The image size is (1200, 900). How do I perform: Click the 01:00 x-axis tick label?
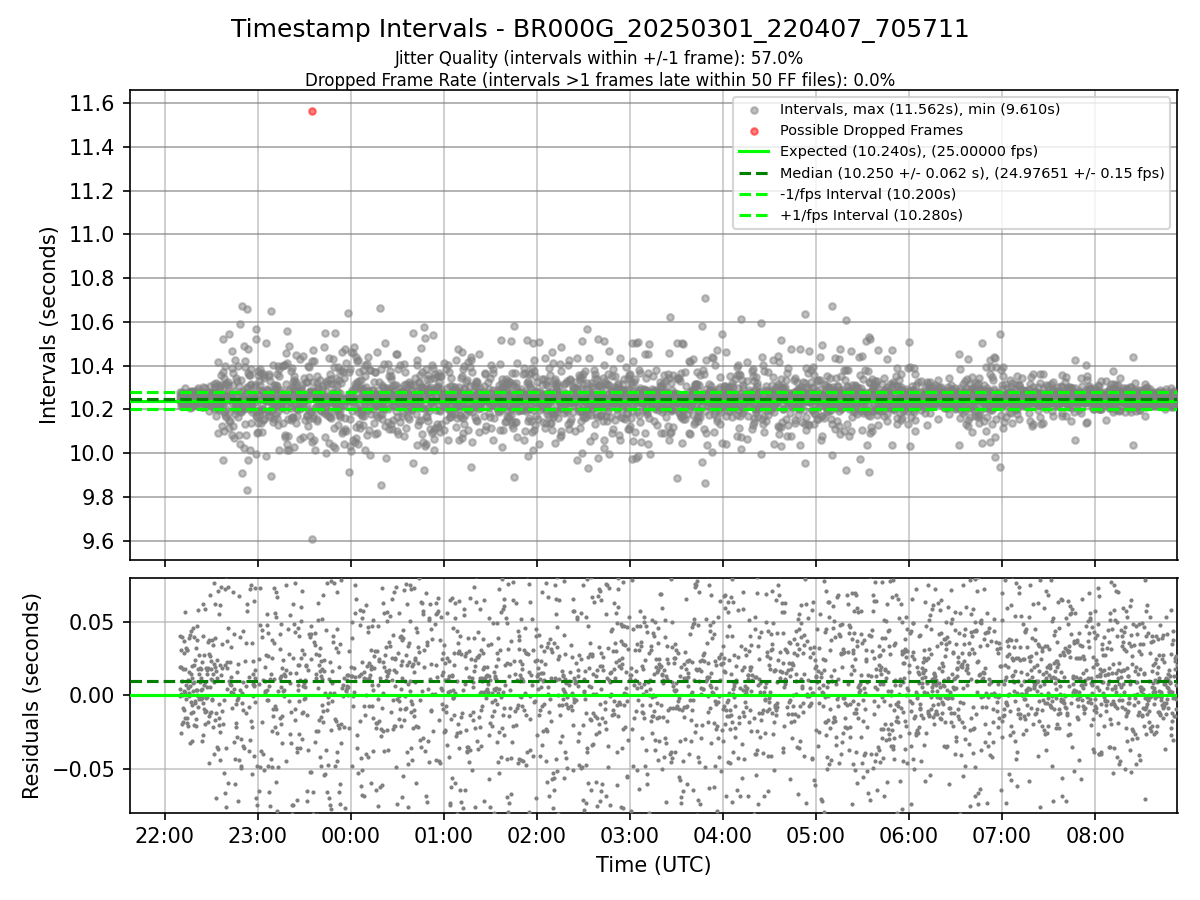[x=444, y=834]
